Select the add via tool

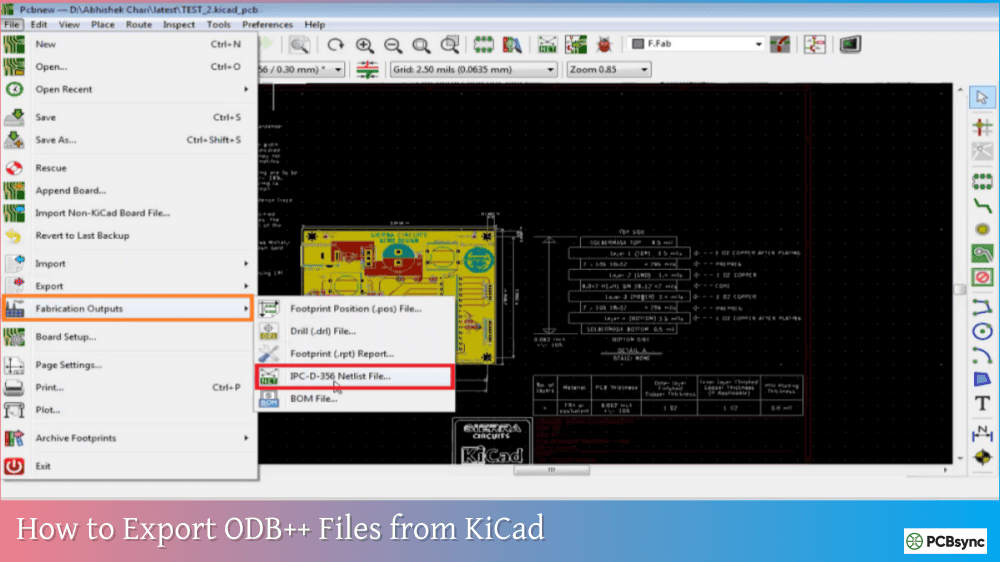coord(982,229)
